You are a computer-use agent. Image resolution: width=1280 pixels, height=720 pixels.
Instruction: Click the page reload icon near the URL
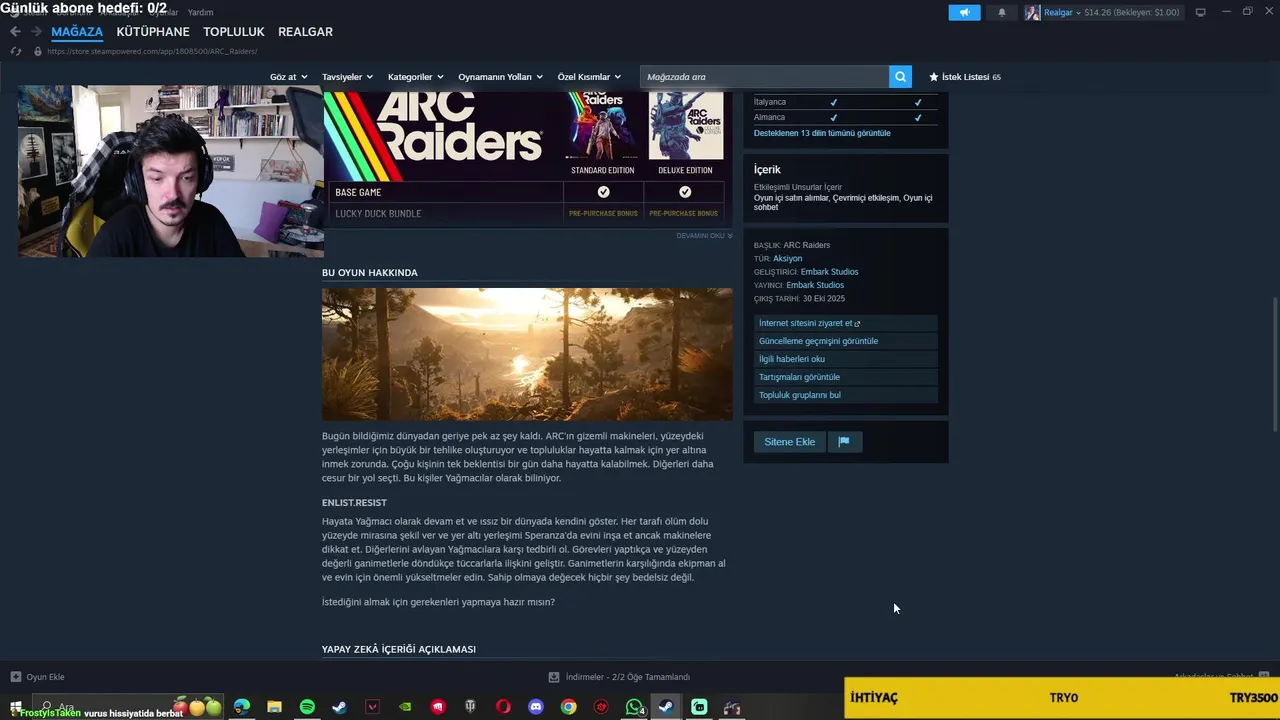16,51
